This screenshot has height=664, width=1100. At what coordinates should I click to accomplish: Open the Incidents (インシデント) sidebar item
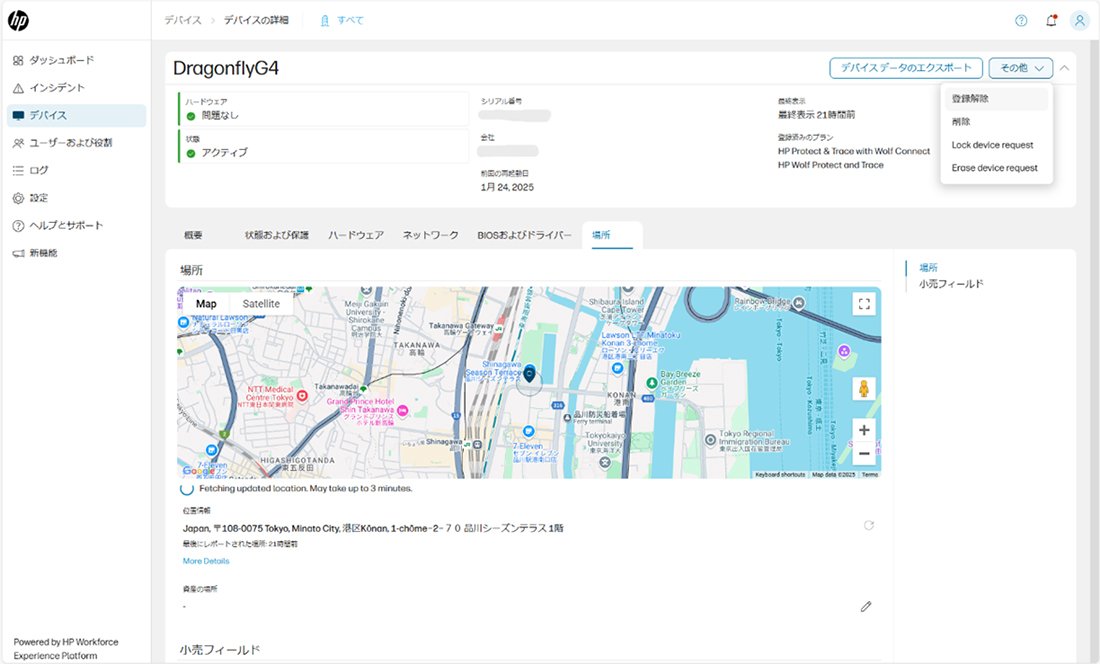[48, 88]
